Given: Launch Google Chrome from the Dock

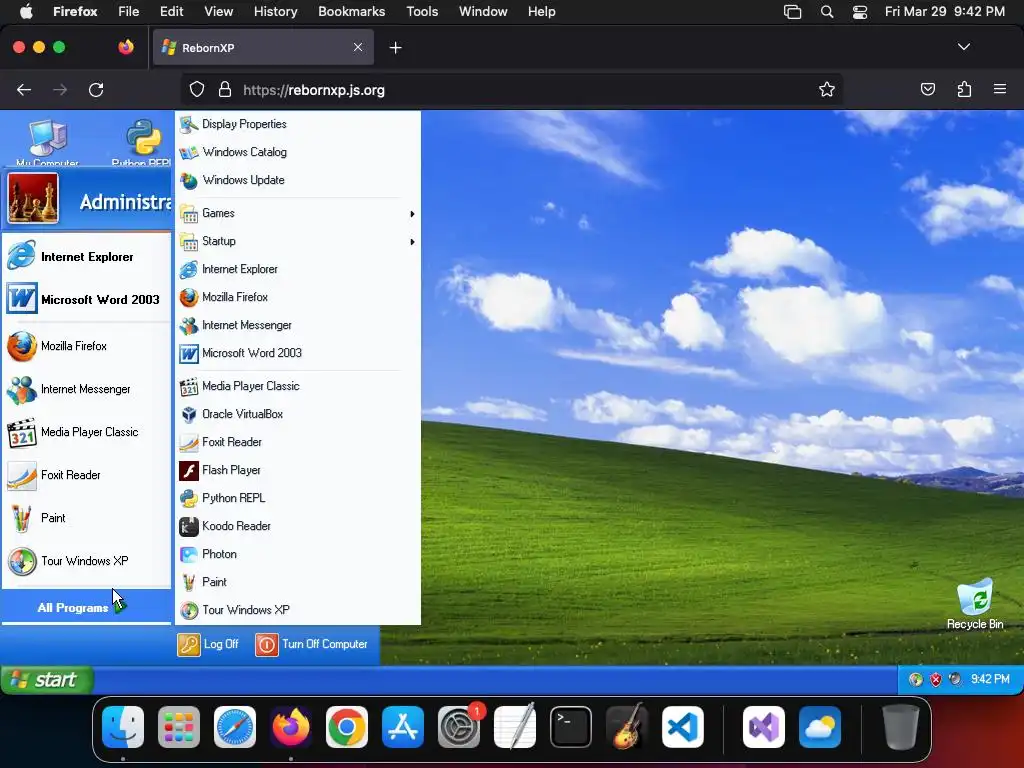Looking at the screenshot, I should click(347, 727).
